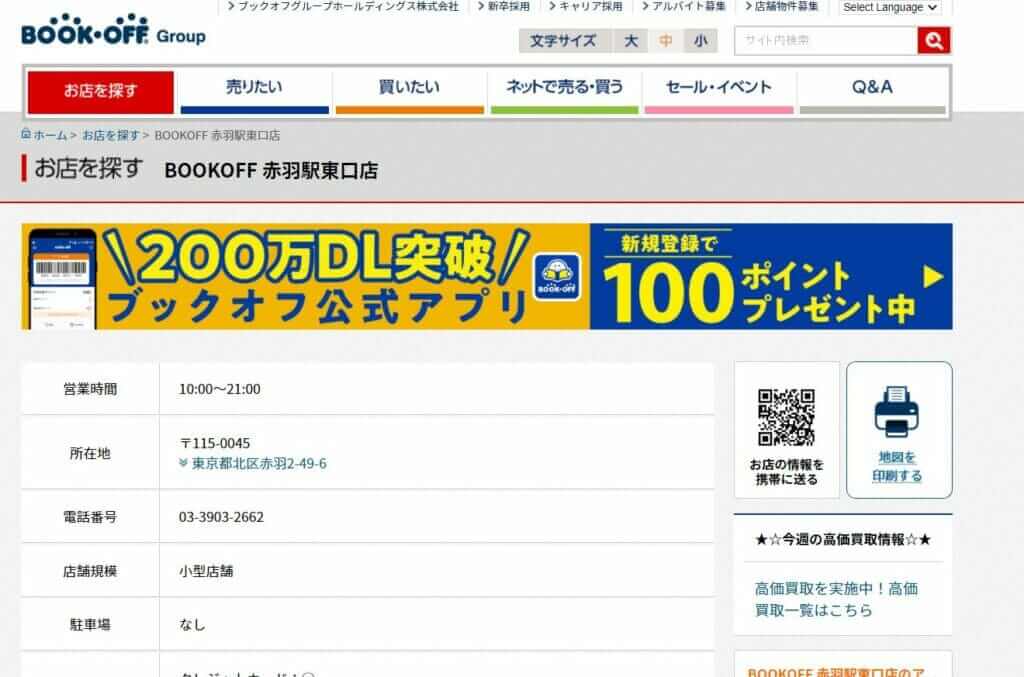Click the ★☆今週の高価買取情報☆★ heading
The height and width of the screenshot is (677, 1024).
pyautogui.click(x=843, y=539)
